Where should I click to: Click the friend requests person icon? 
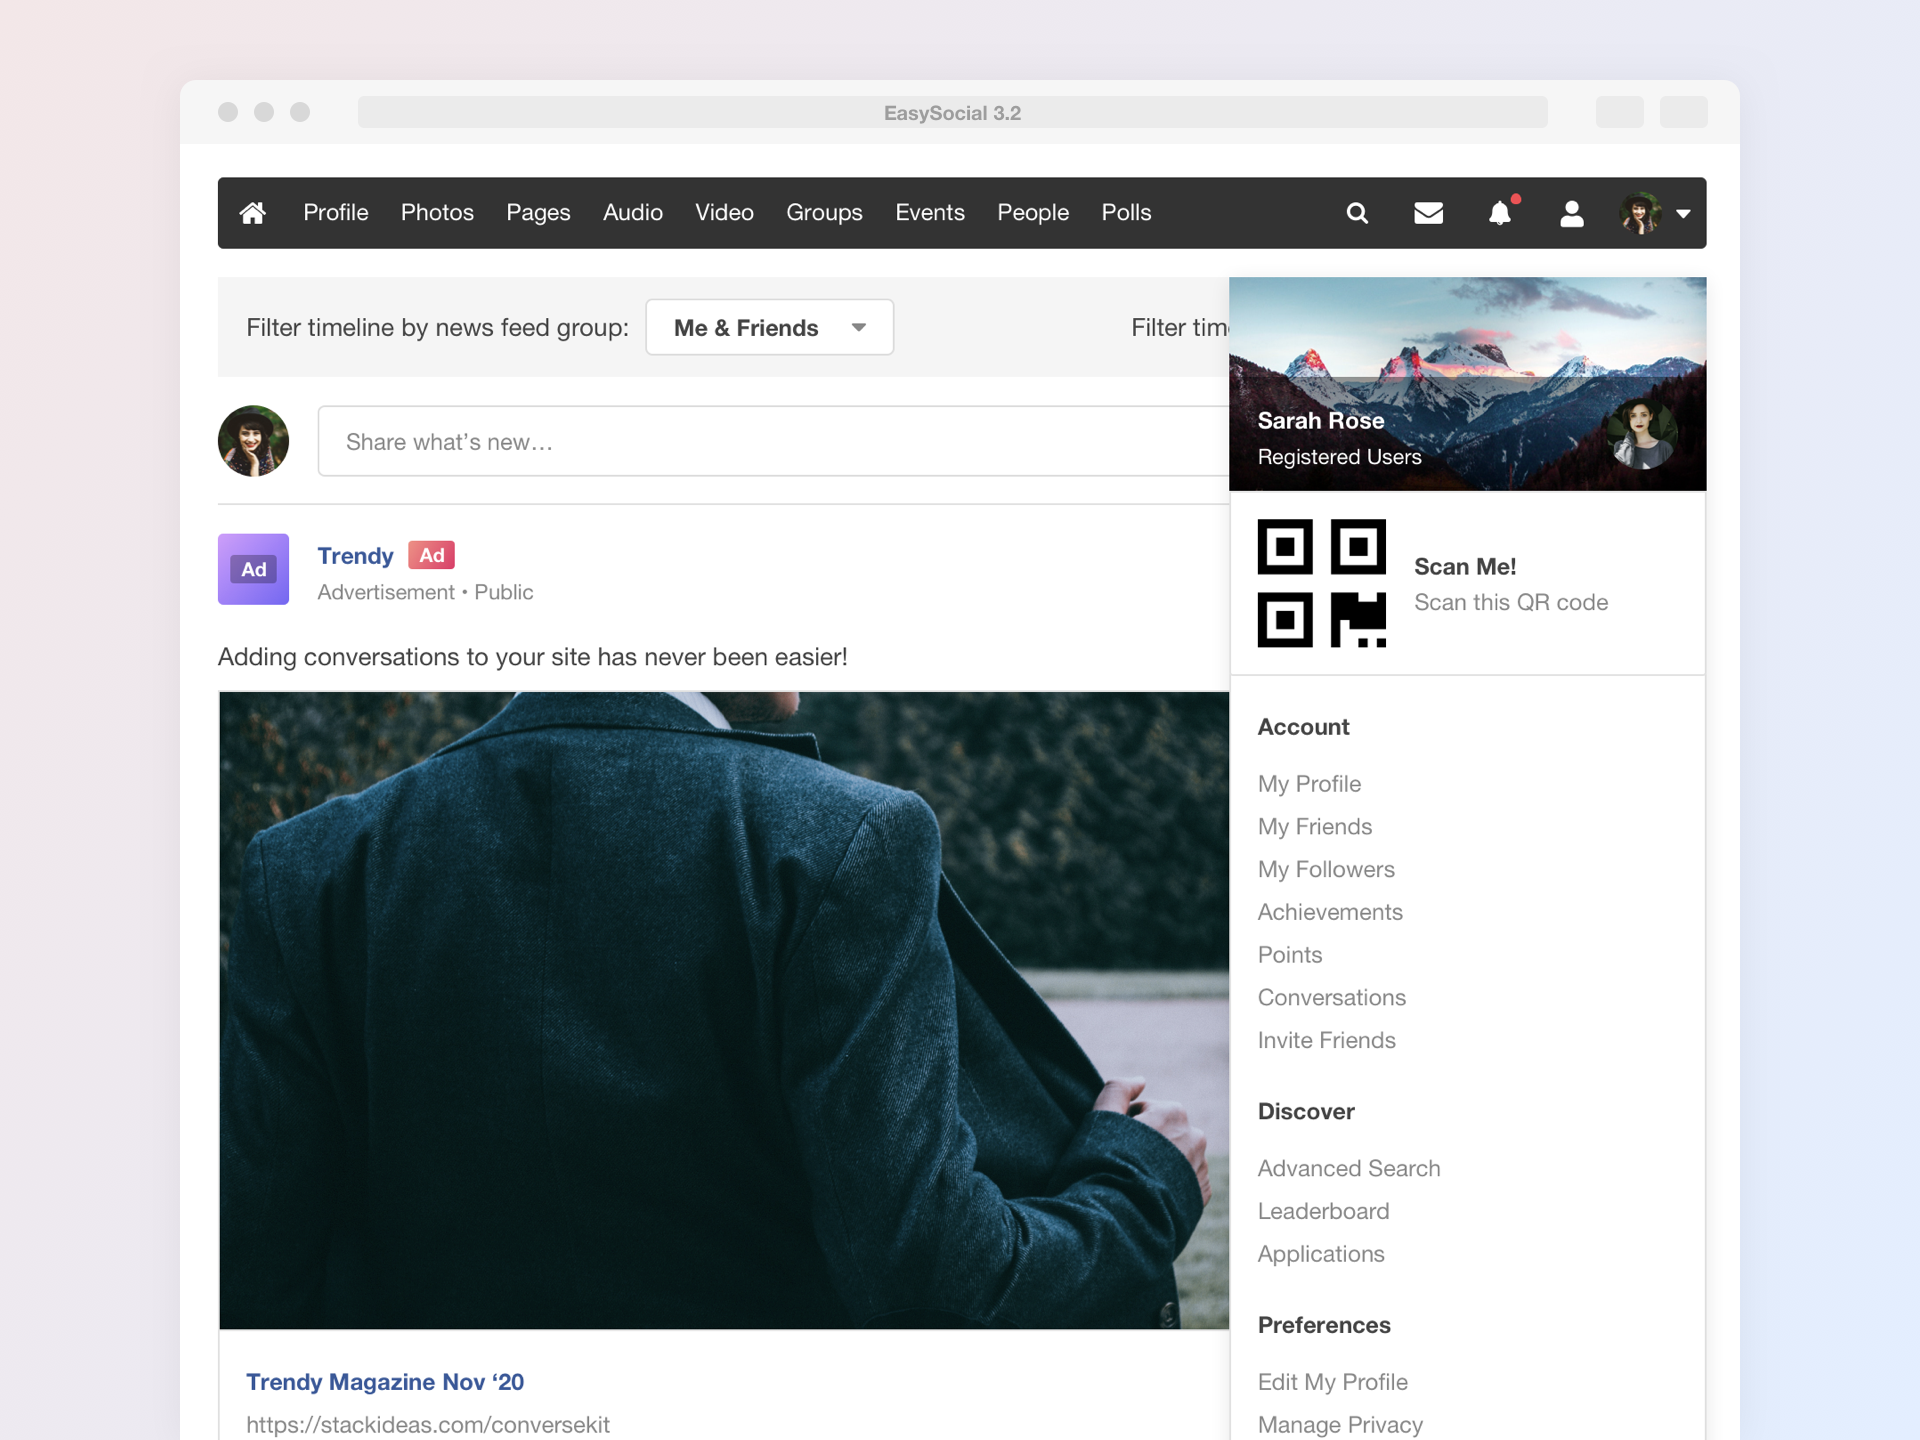pyautogui.click(x=1571, y=213)
